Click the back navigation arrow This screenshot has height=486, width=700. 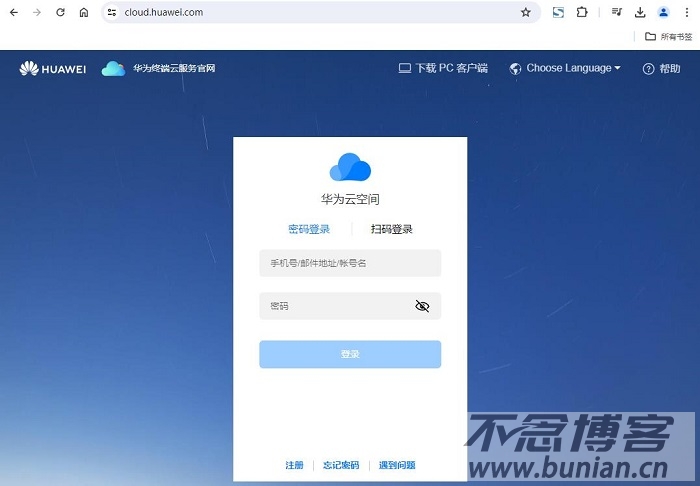[13, 12]
